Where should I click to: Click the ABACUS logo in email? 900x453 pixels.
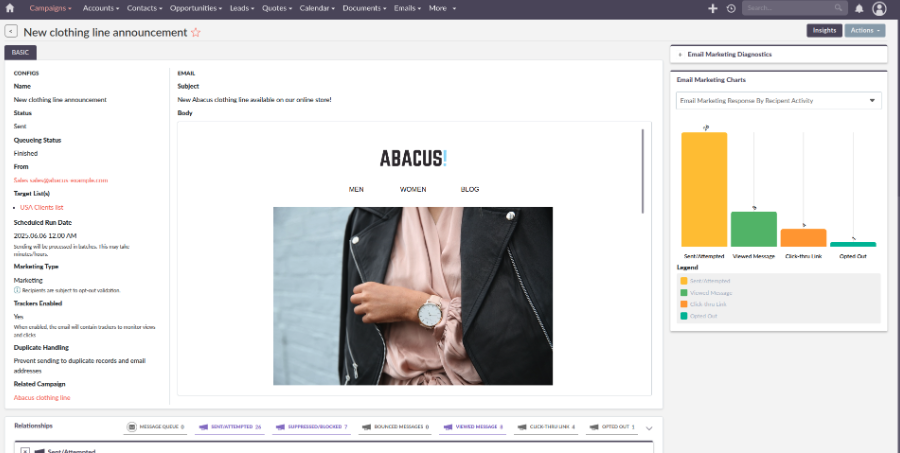413,158
